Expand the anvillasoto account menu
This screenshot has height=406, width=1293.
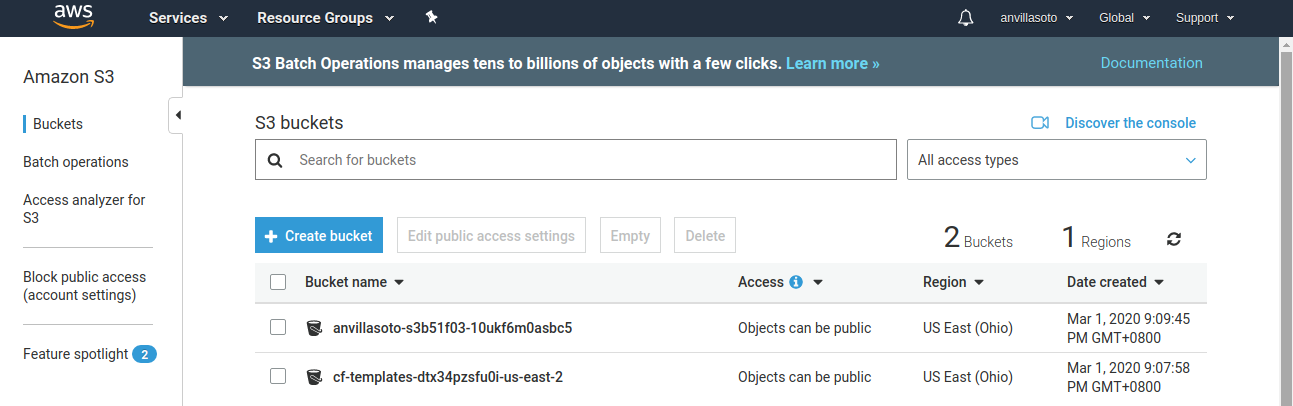1037,17
